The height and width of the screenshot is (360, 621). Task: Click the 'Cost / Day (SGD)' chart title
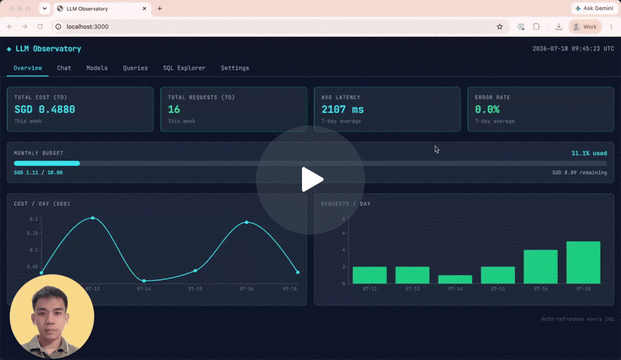click(42, 204)
